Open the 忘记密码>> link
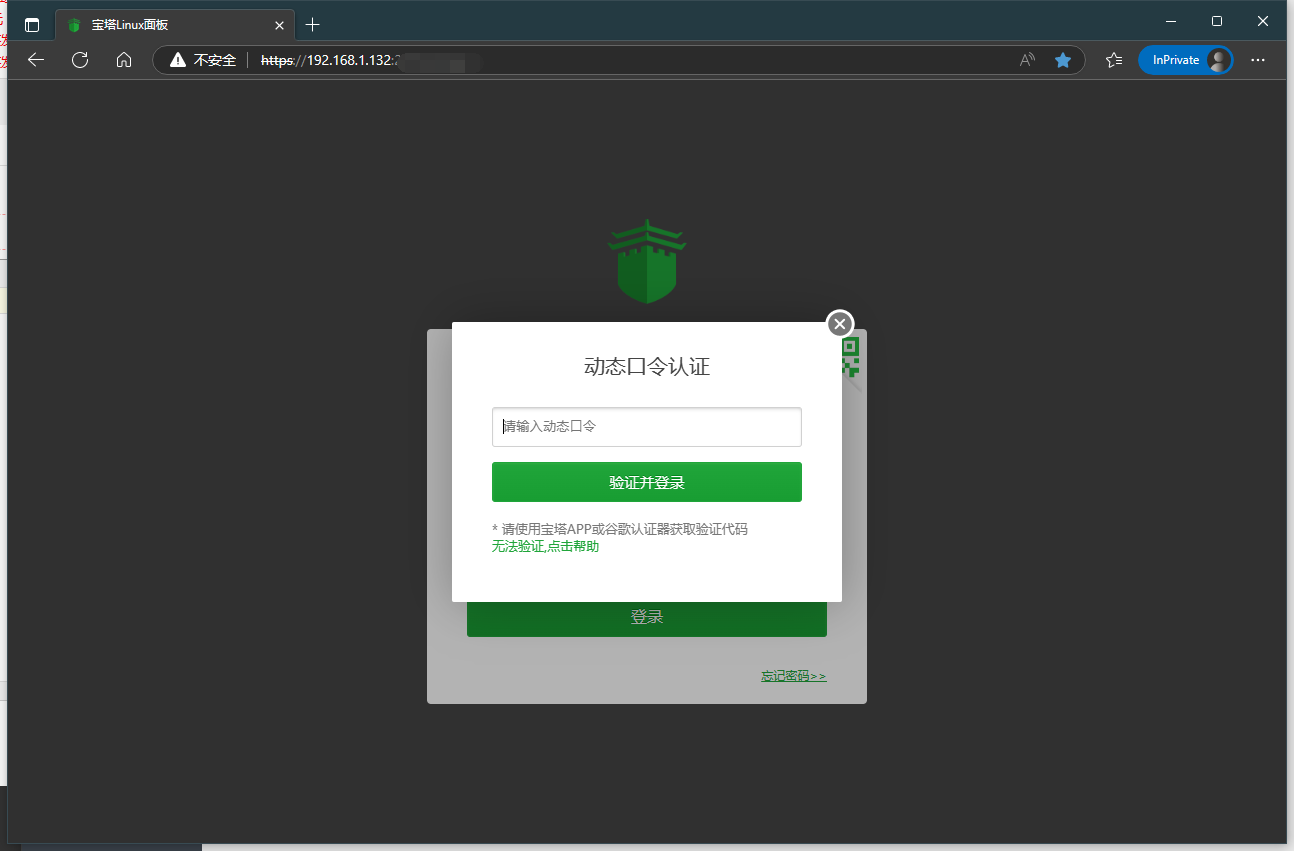Viewport: 1294px width, 851px height. pyautogui.click(x=794, y=676)
